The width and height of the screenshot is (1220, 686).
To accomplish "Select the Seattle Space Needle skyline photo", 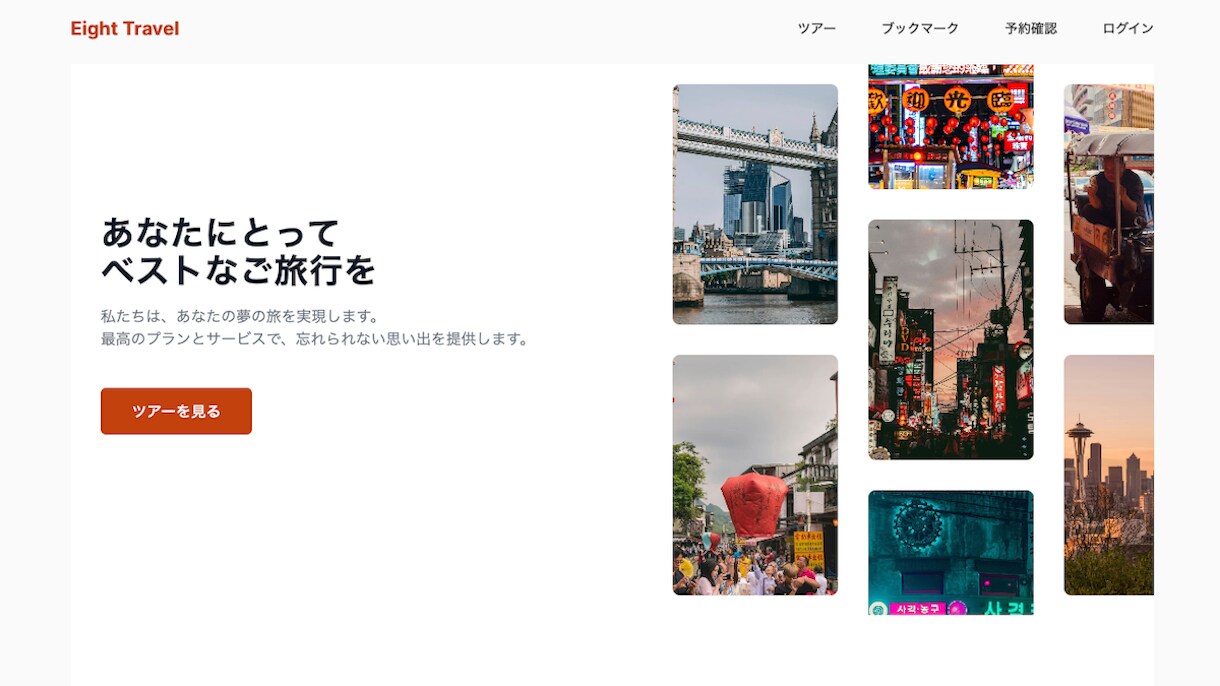I will tap(1109, 475).
